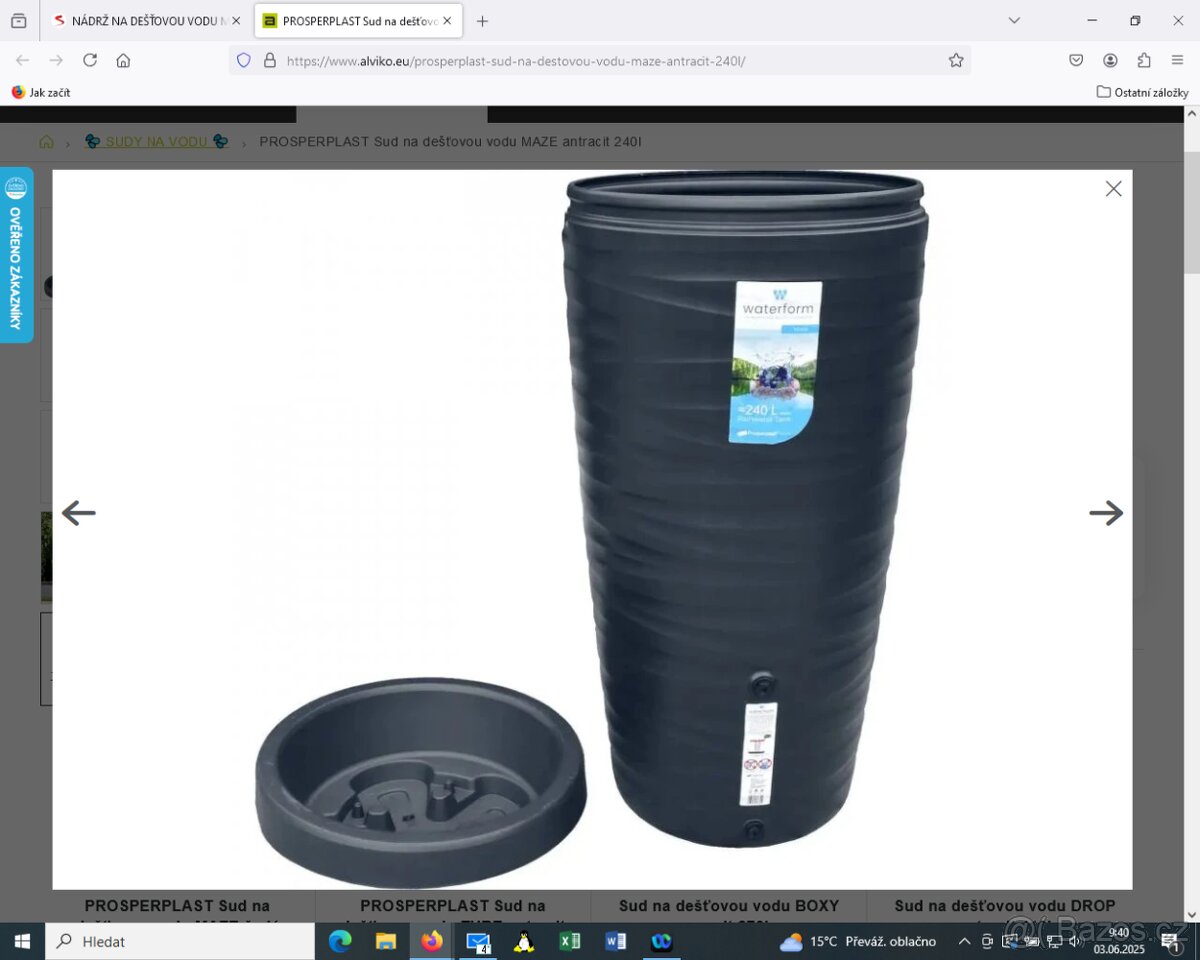The image size is (1200, 960).
Task: Open Excel from the taskbar
Action: coord(570,941)
